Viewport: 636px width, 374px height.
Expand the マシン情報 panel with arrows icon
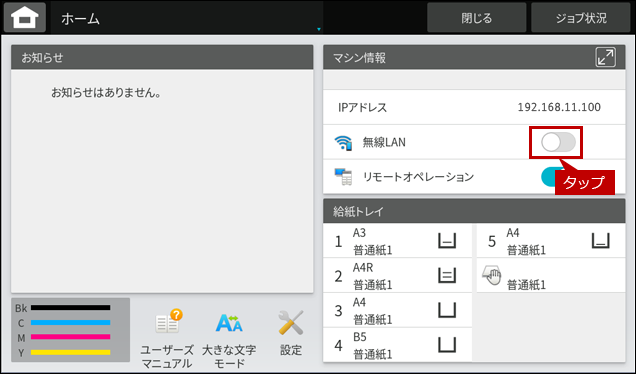[605, 57]
